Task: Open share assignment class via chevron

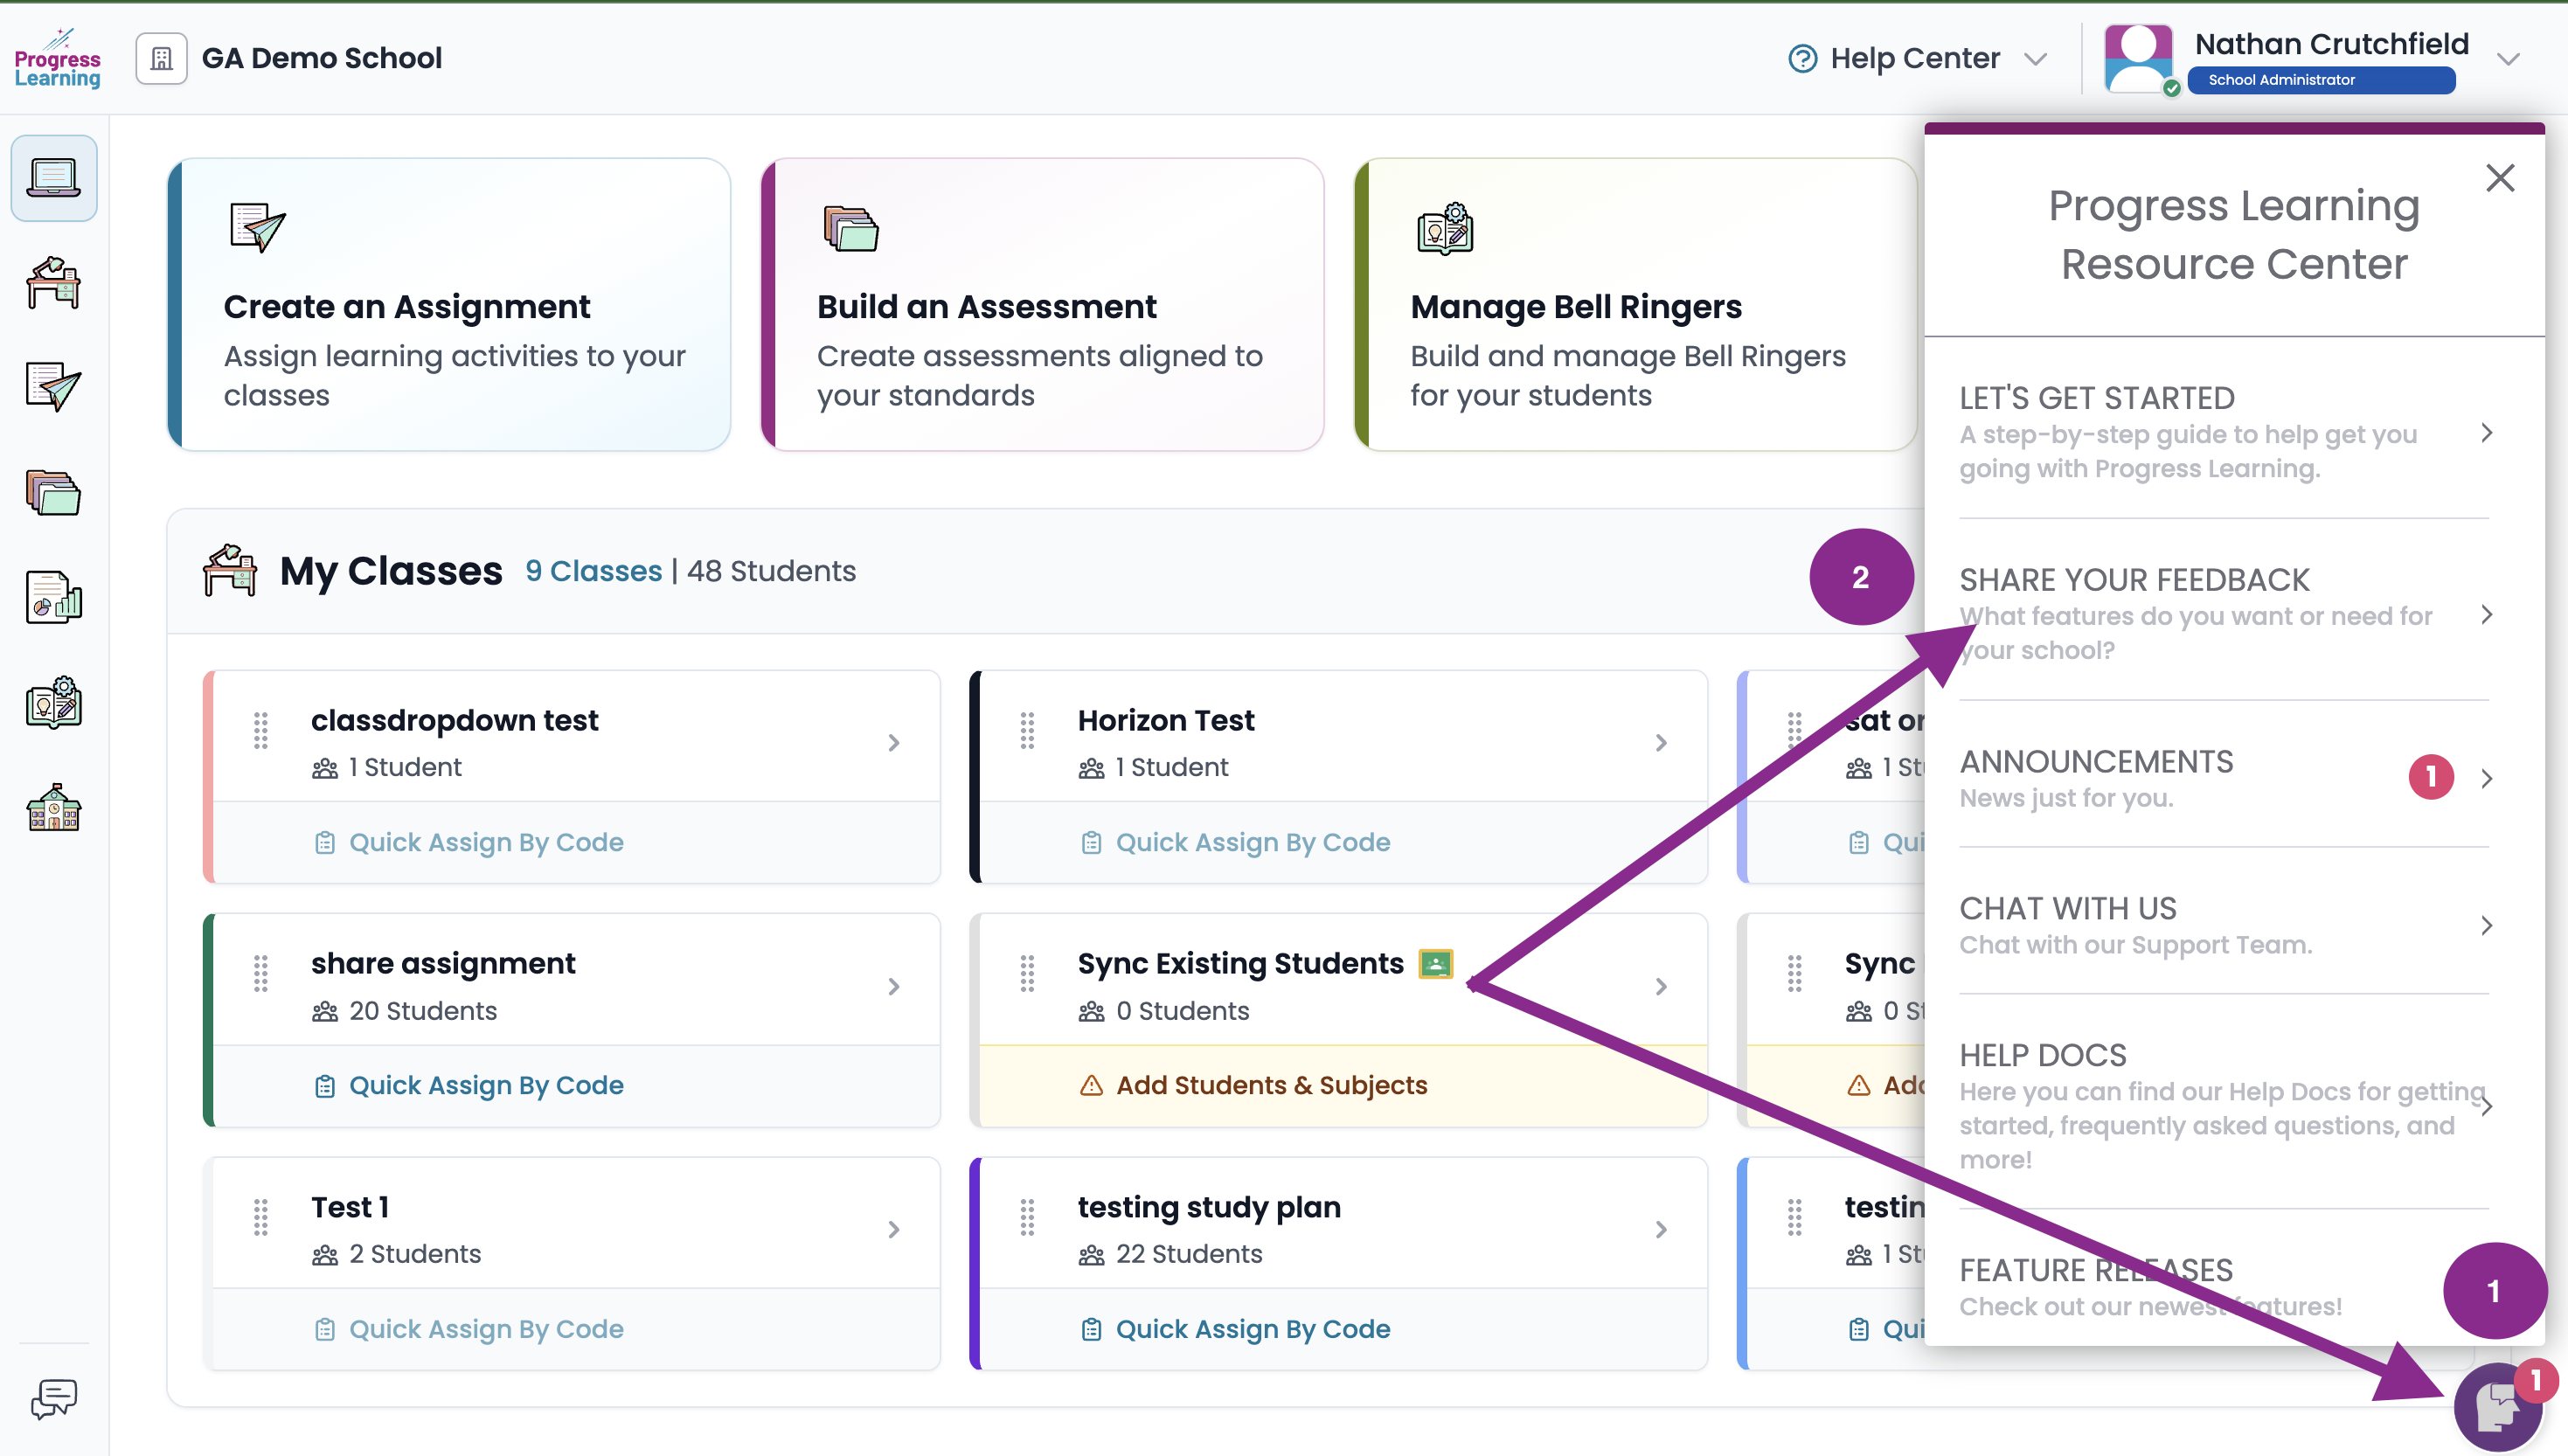Action: click(894, 987)
